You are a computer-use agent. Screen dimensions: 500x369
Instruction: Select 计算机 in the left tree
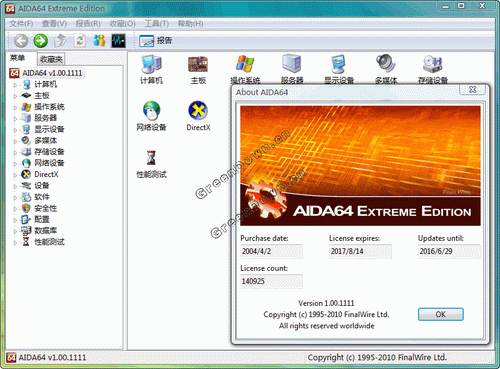point(45,84)
